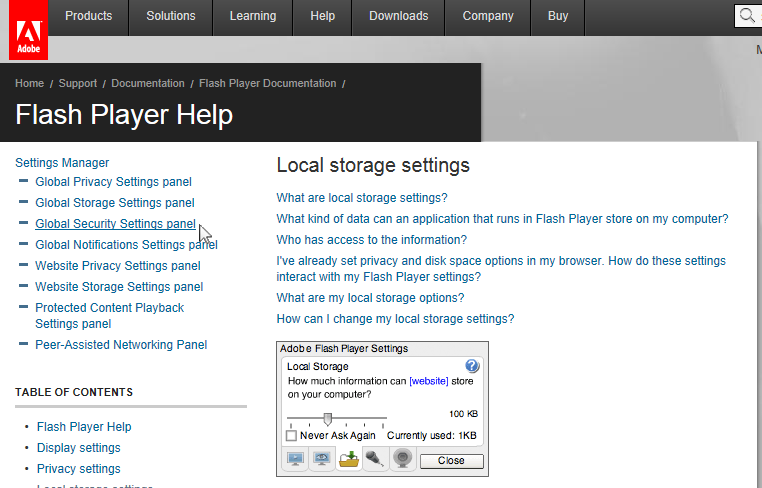Go to Support in the breadcrumb

[78, 84]
